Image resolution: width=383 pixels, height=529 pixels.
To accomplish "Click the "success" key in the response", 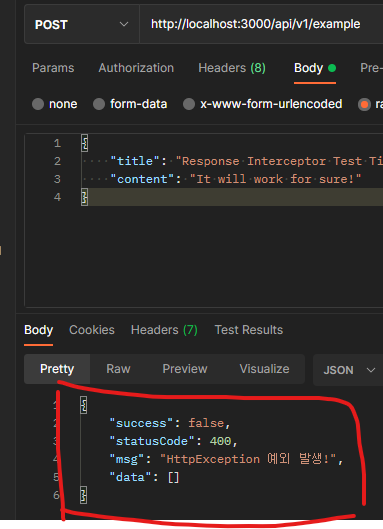I will (141, 423).
